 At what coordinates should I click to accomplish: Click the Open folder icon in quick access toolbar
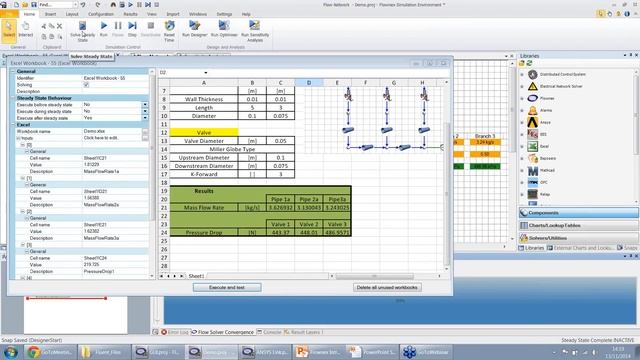tap(25, 4)
